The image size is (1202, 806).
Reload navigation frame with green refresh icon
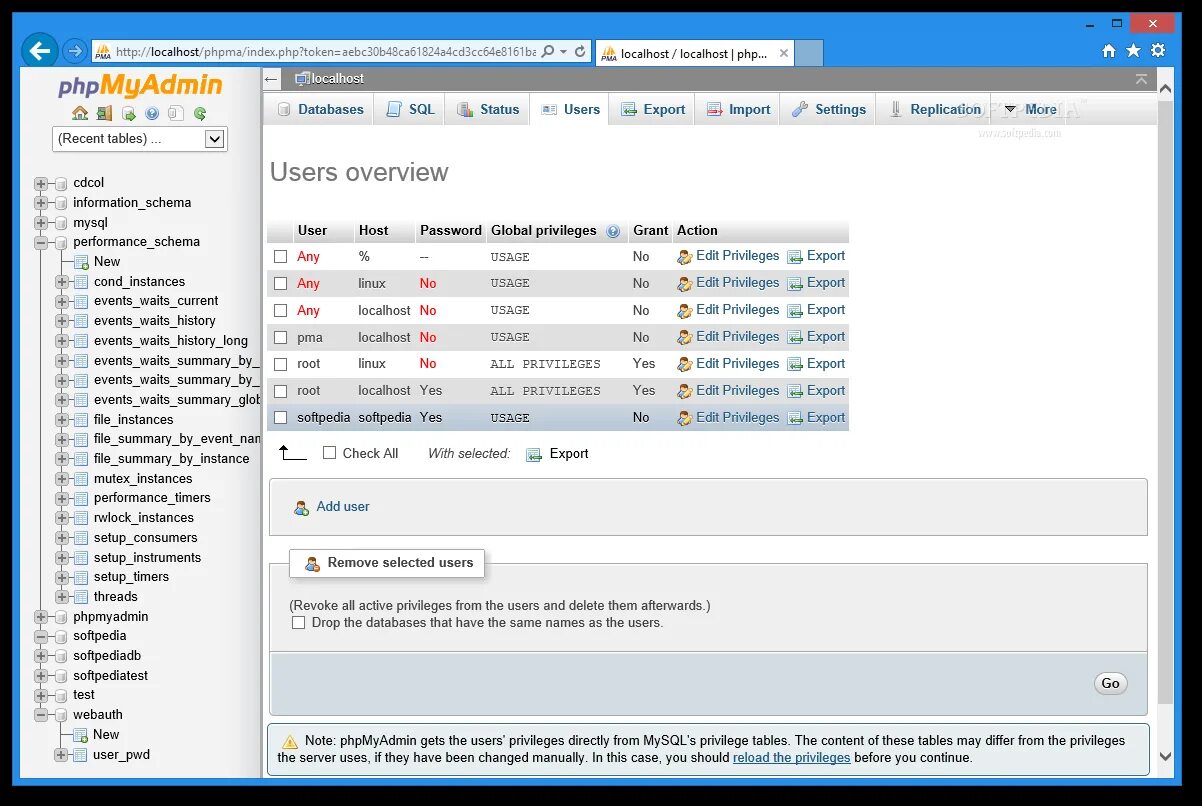coord(200,114)
